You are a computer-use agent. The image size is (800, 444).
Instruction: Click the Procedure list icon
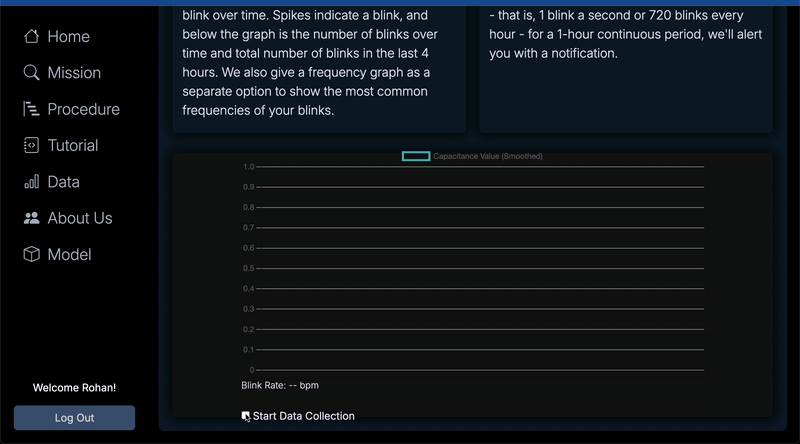click(32, 109)
